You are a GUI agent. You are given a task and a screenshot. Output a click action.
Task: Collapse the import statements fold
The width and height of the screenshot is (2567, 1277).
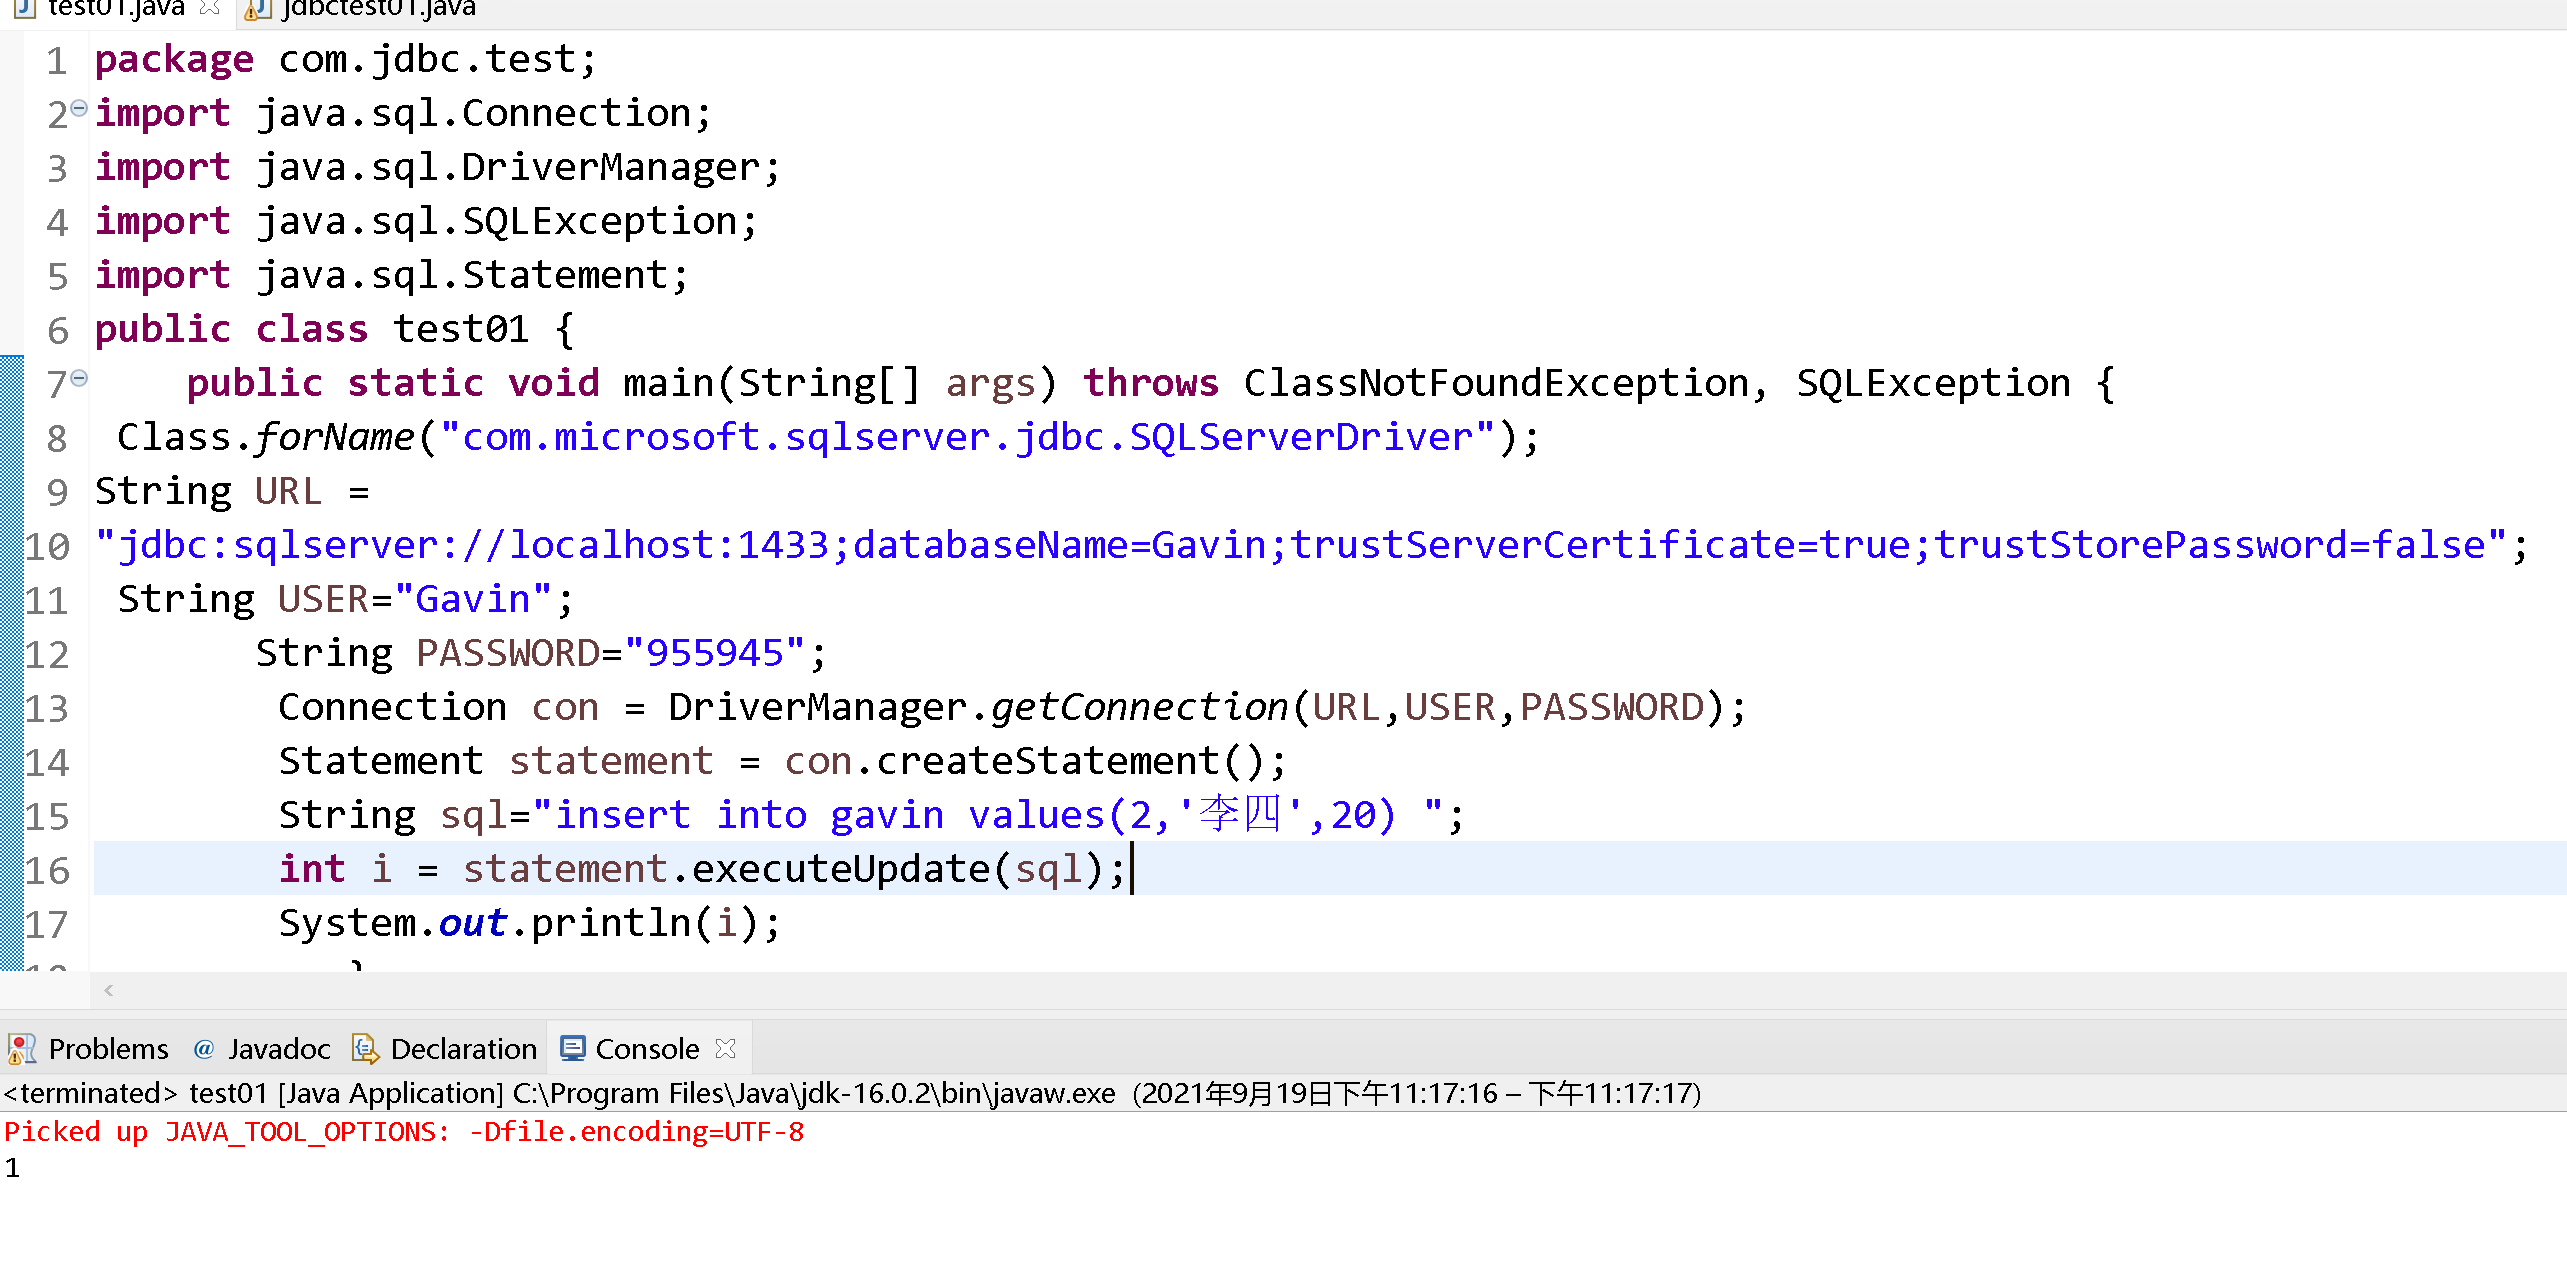pyautogui.click(x=79, y=108)
